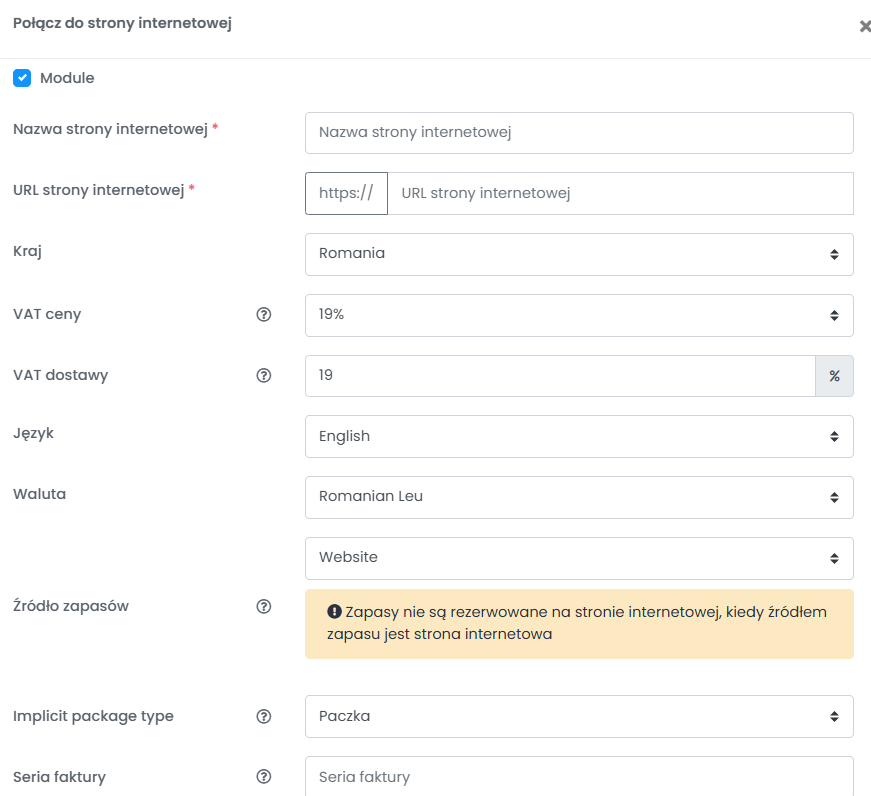The image size is (871, 796).
Task: Open the Waluta dropdown showing Romanian Leu
Action: [x=579, y=497]
